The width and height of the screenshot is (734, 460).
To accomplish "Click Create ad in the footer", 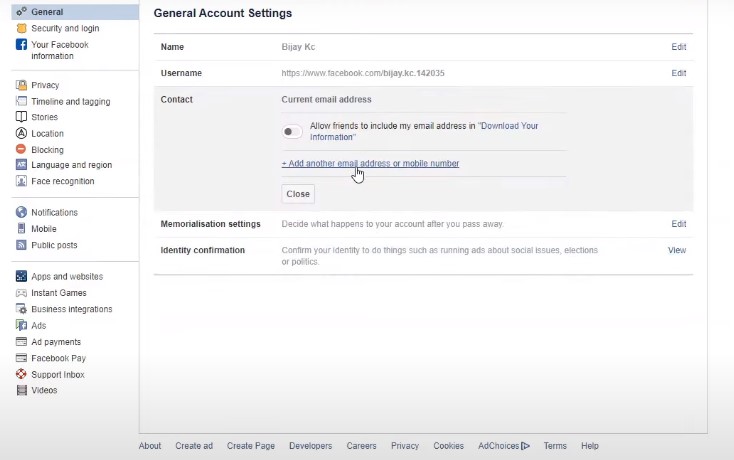I will click(x=194, y=446).
